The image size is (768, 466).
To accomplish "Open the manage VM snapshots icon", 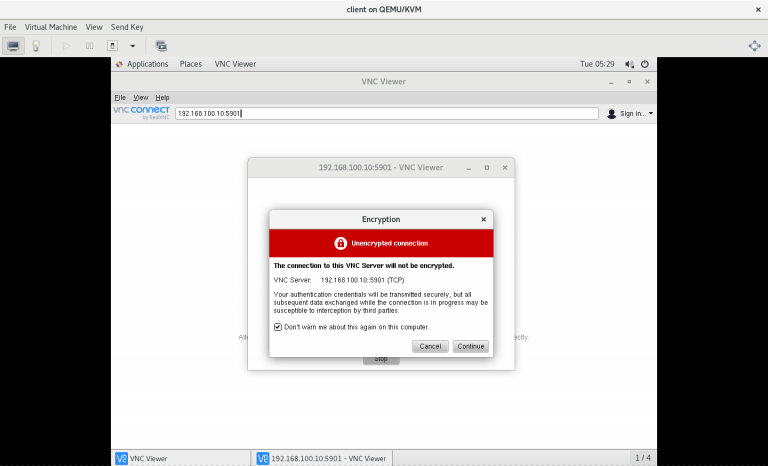I will point(161,46).
